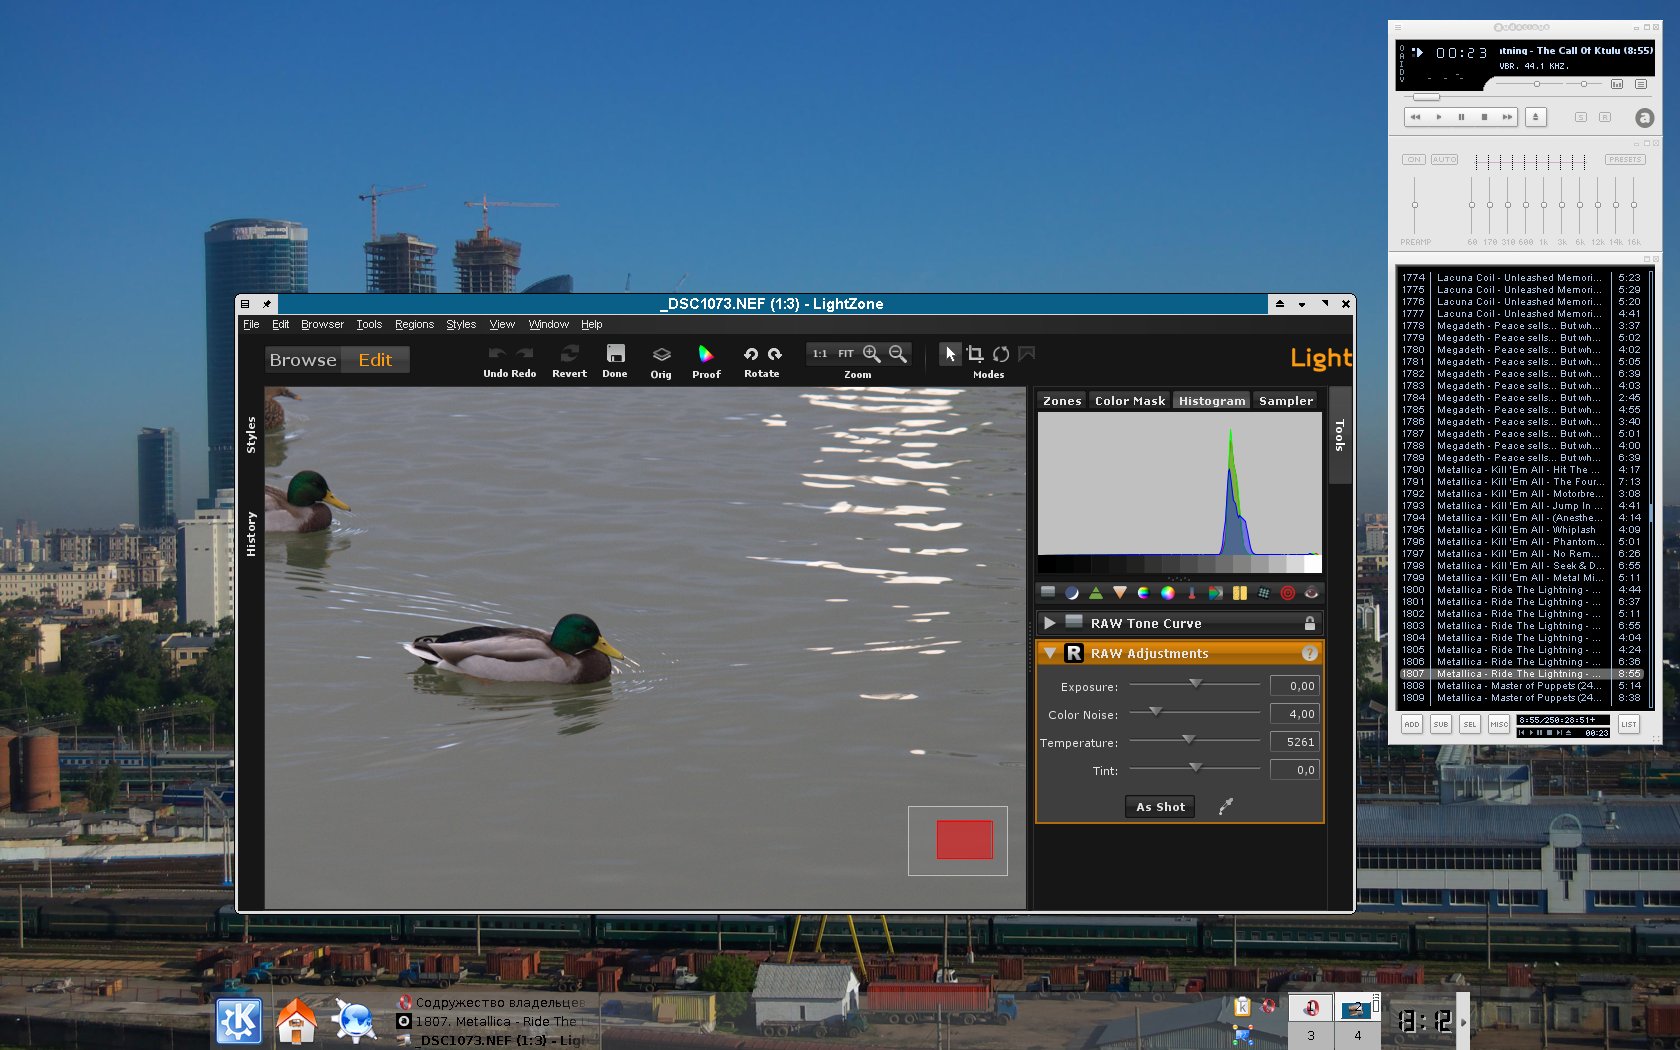This screenshot has height=1050, width=1680.
Task: Switch to the Sampler tab
Action: [1286, 401]
